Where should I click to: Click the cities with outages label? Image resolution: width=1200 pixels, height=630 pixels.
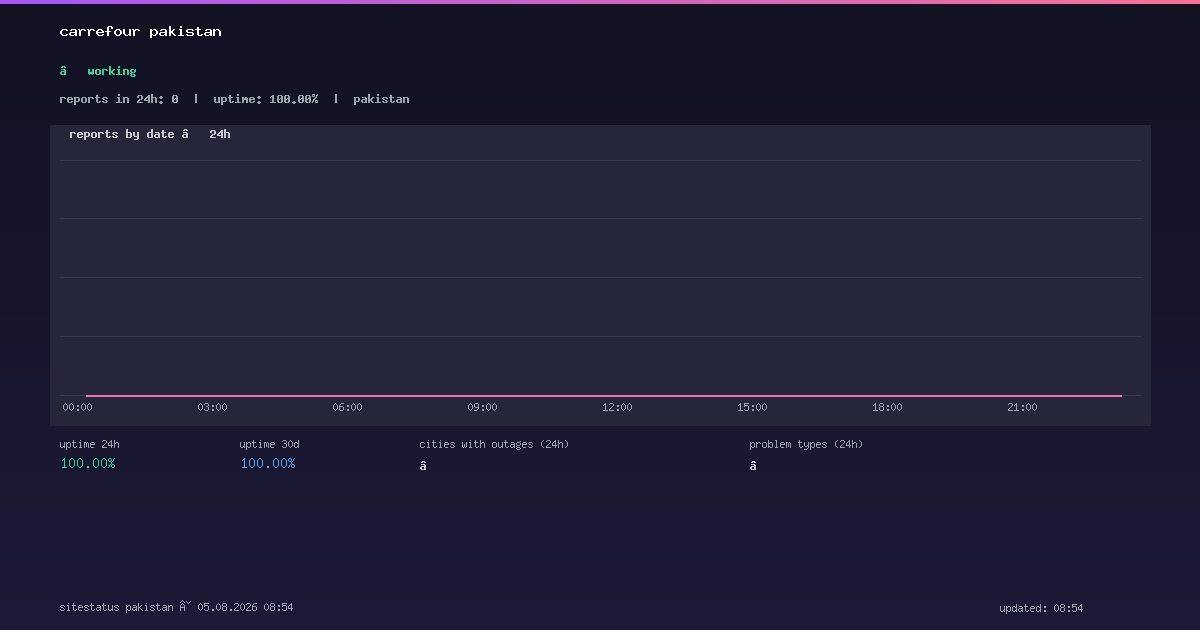tap(494, 444)
